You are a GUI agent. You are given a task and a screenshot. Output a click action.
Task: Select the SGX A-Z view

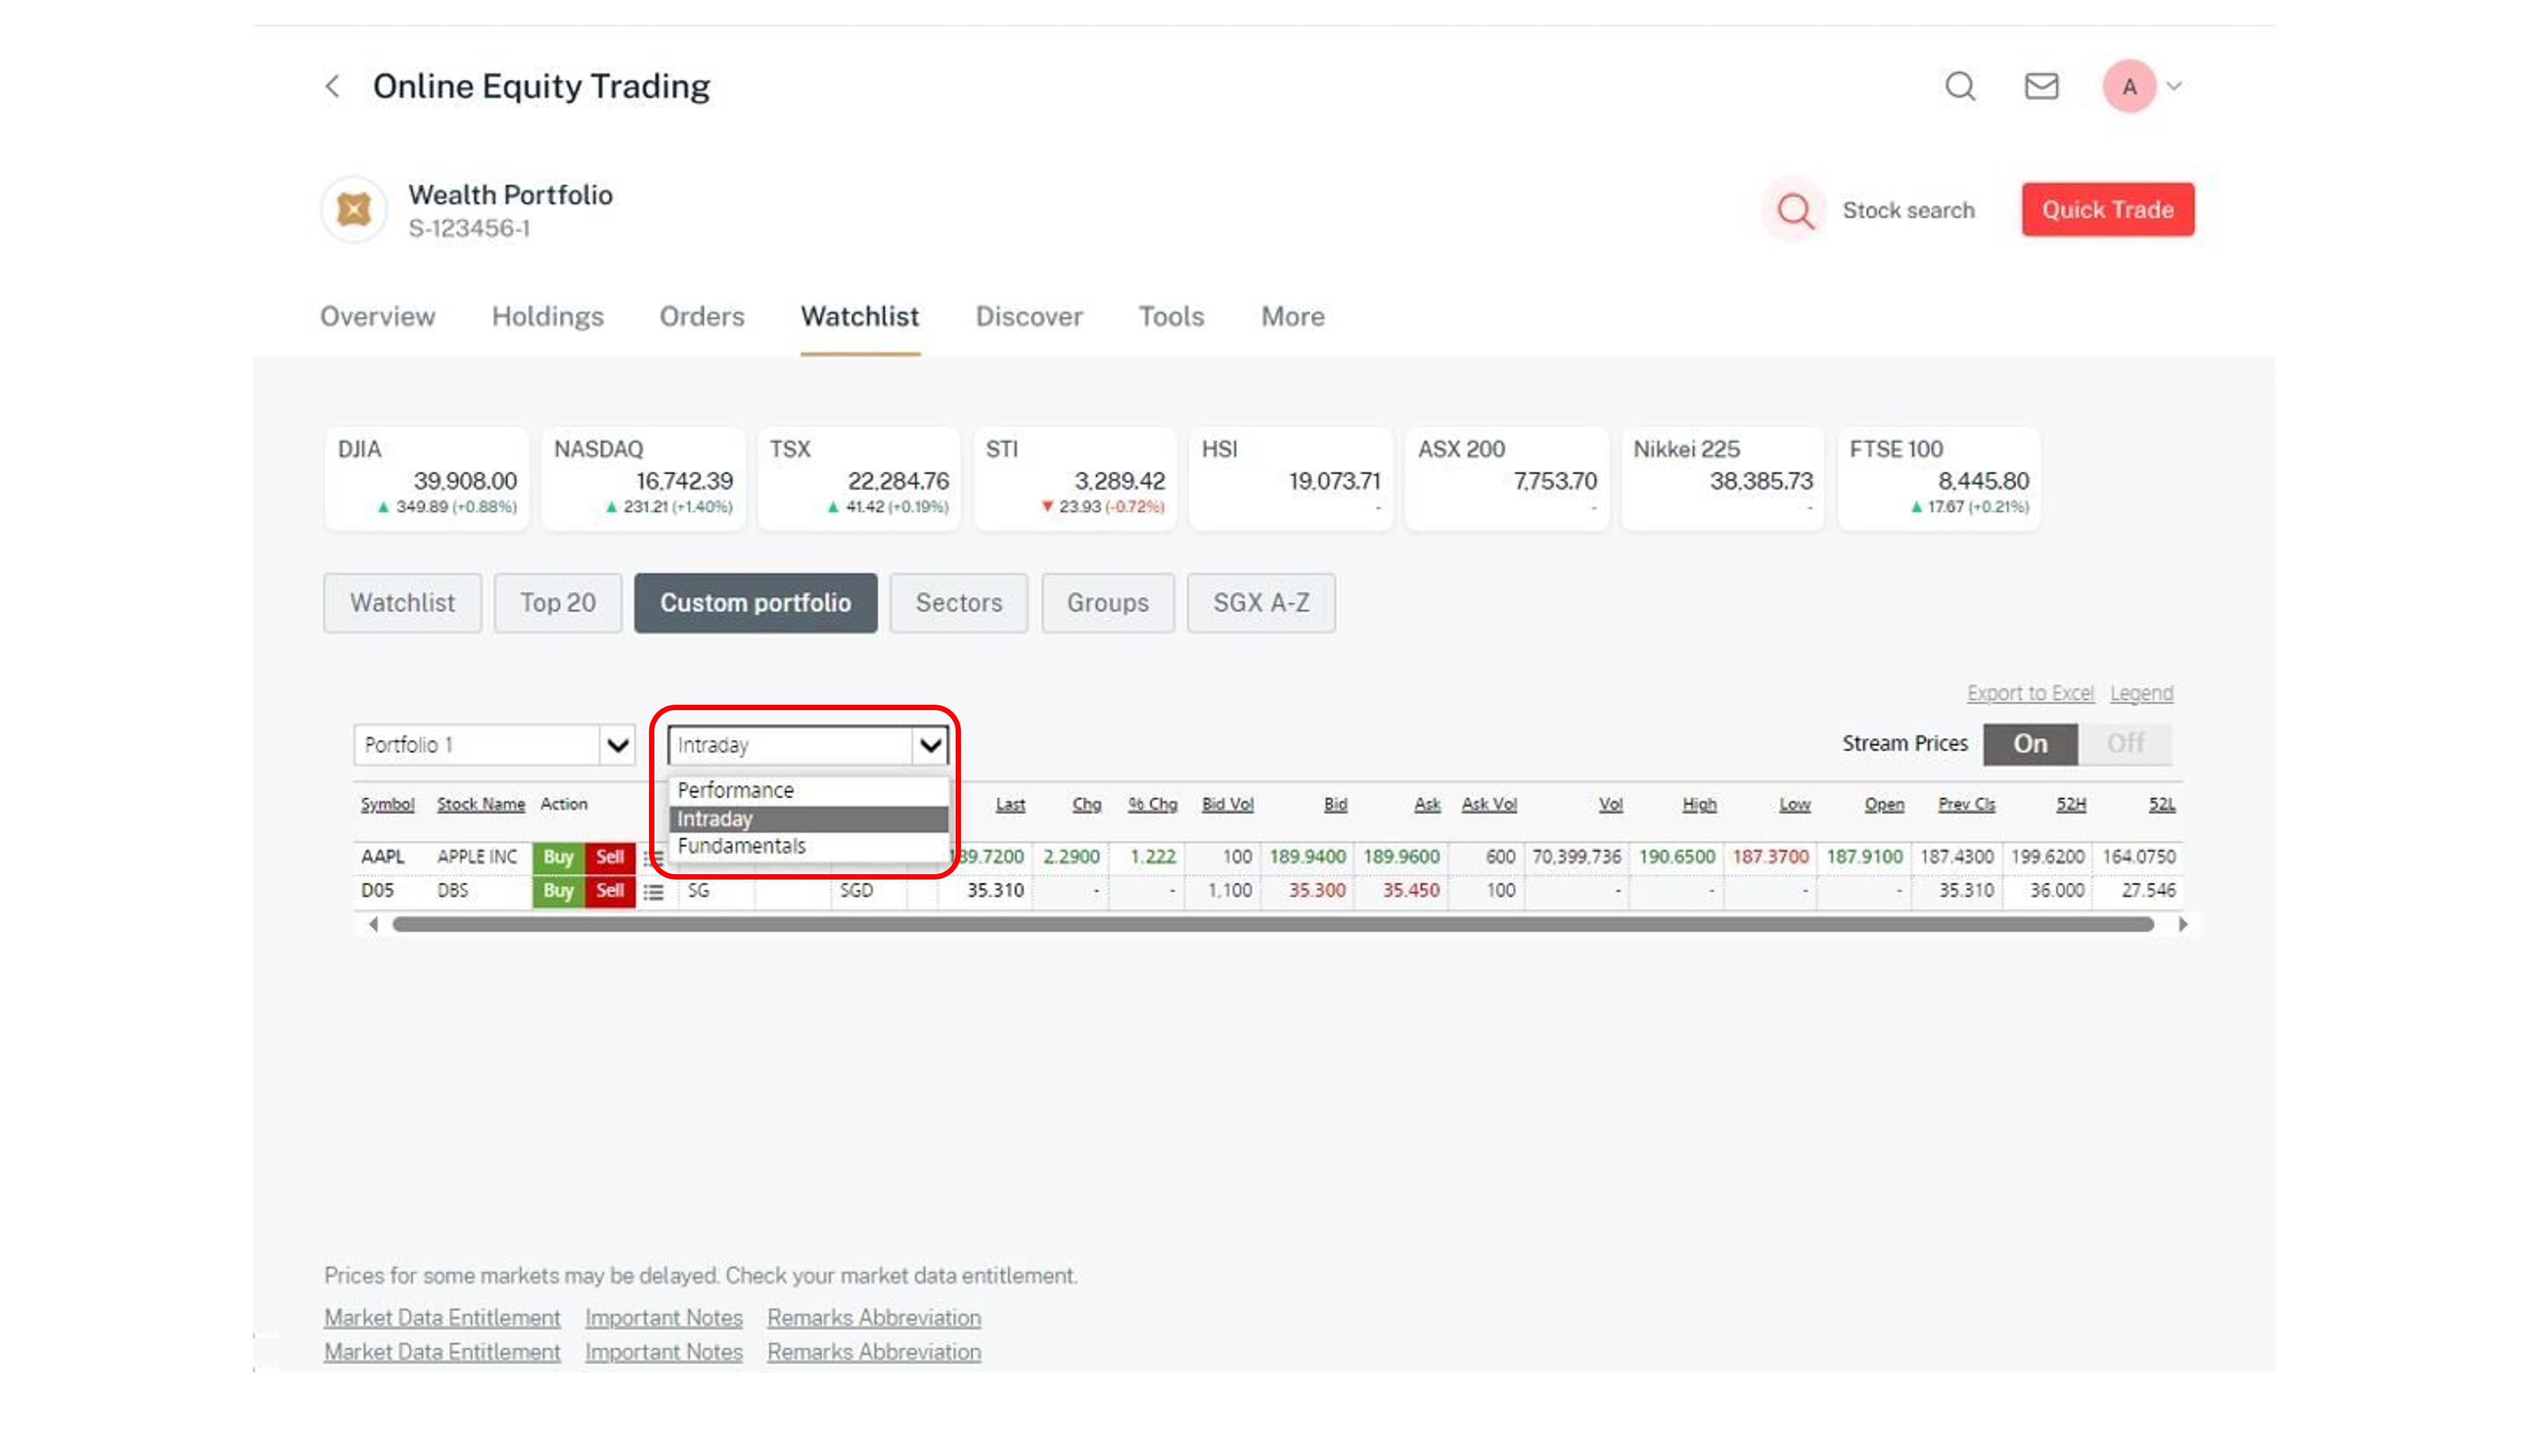point(1261,603)
